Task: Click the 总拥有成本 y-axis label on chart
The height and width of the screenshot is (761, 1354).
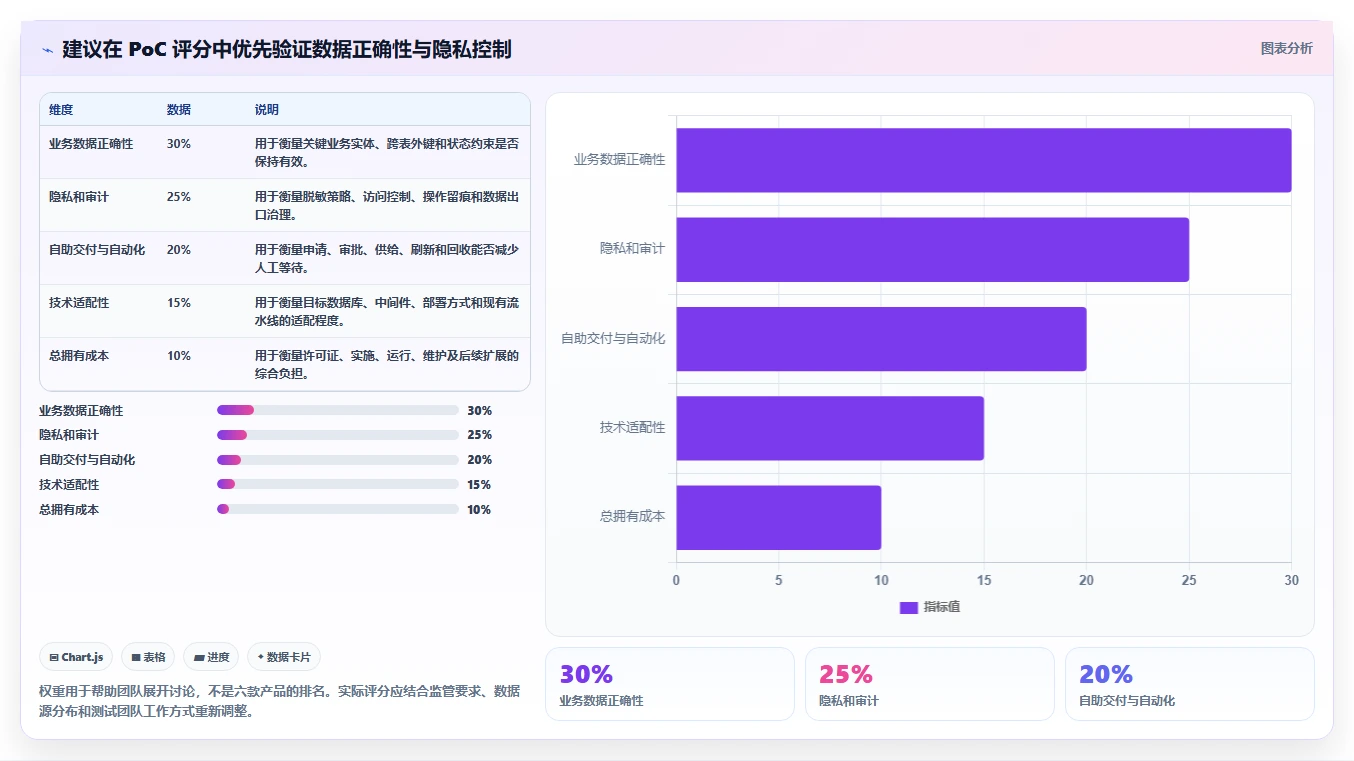Action: click(632, 516)
